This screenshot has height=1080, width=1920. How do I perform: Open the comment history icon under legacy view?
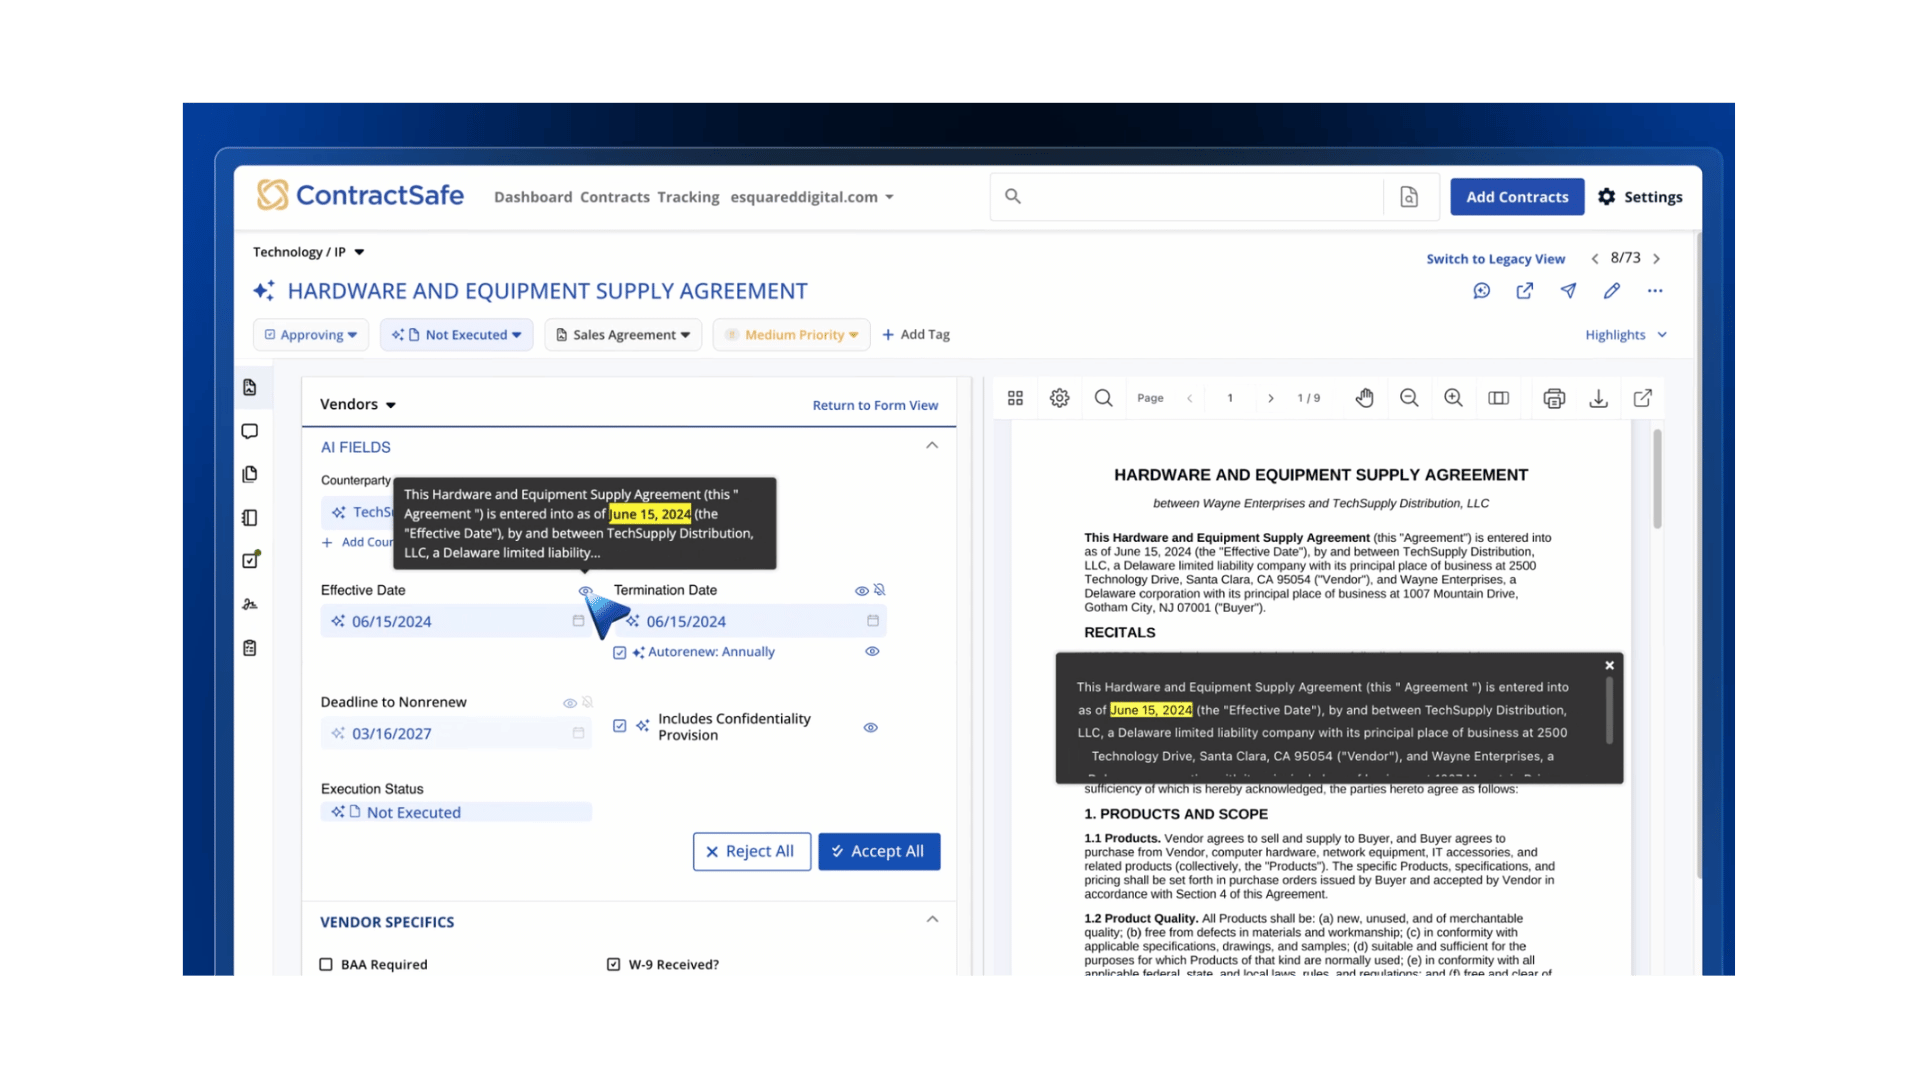tap(1482, 291)
